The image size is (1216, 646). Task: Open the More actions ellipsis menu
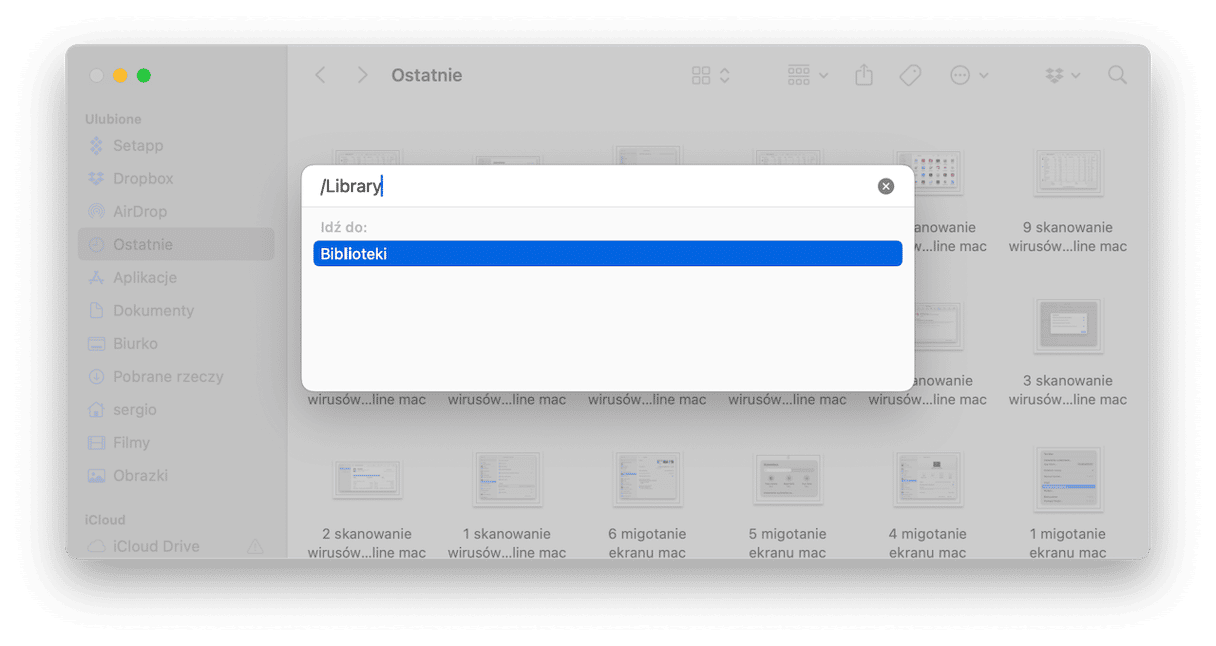(x=969, y=76)
